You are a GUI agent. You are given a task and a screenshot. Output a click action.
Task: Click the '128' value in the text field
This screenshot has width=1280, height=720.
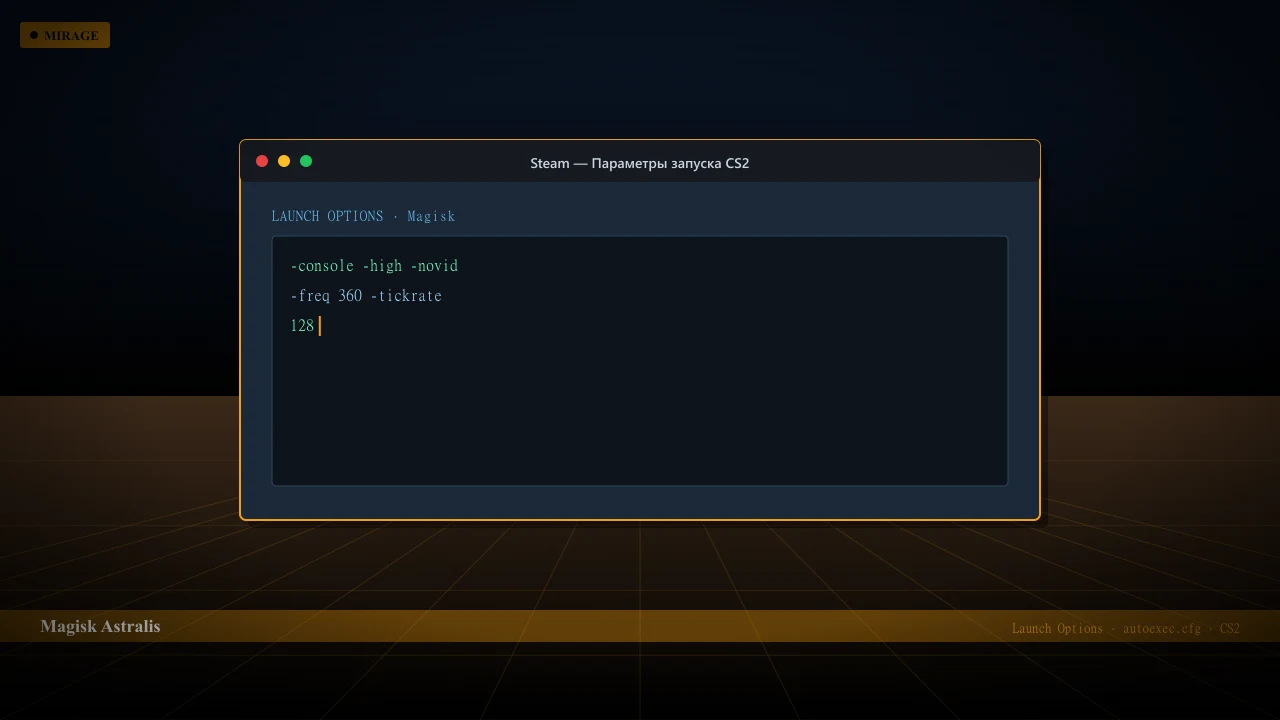[x=302, y=326]
